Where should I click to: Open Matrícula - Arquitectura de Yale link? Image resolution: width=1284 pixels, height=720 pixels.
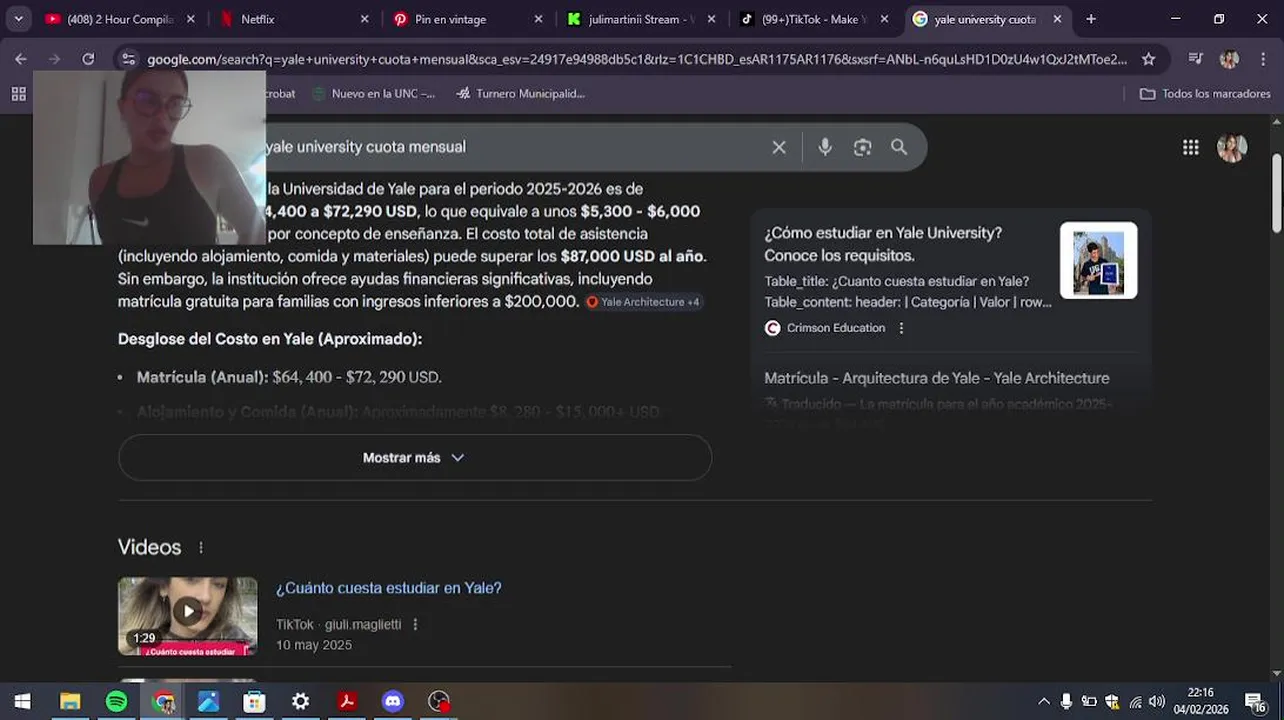click(936, 378)
